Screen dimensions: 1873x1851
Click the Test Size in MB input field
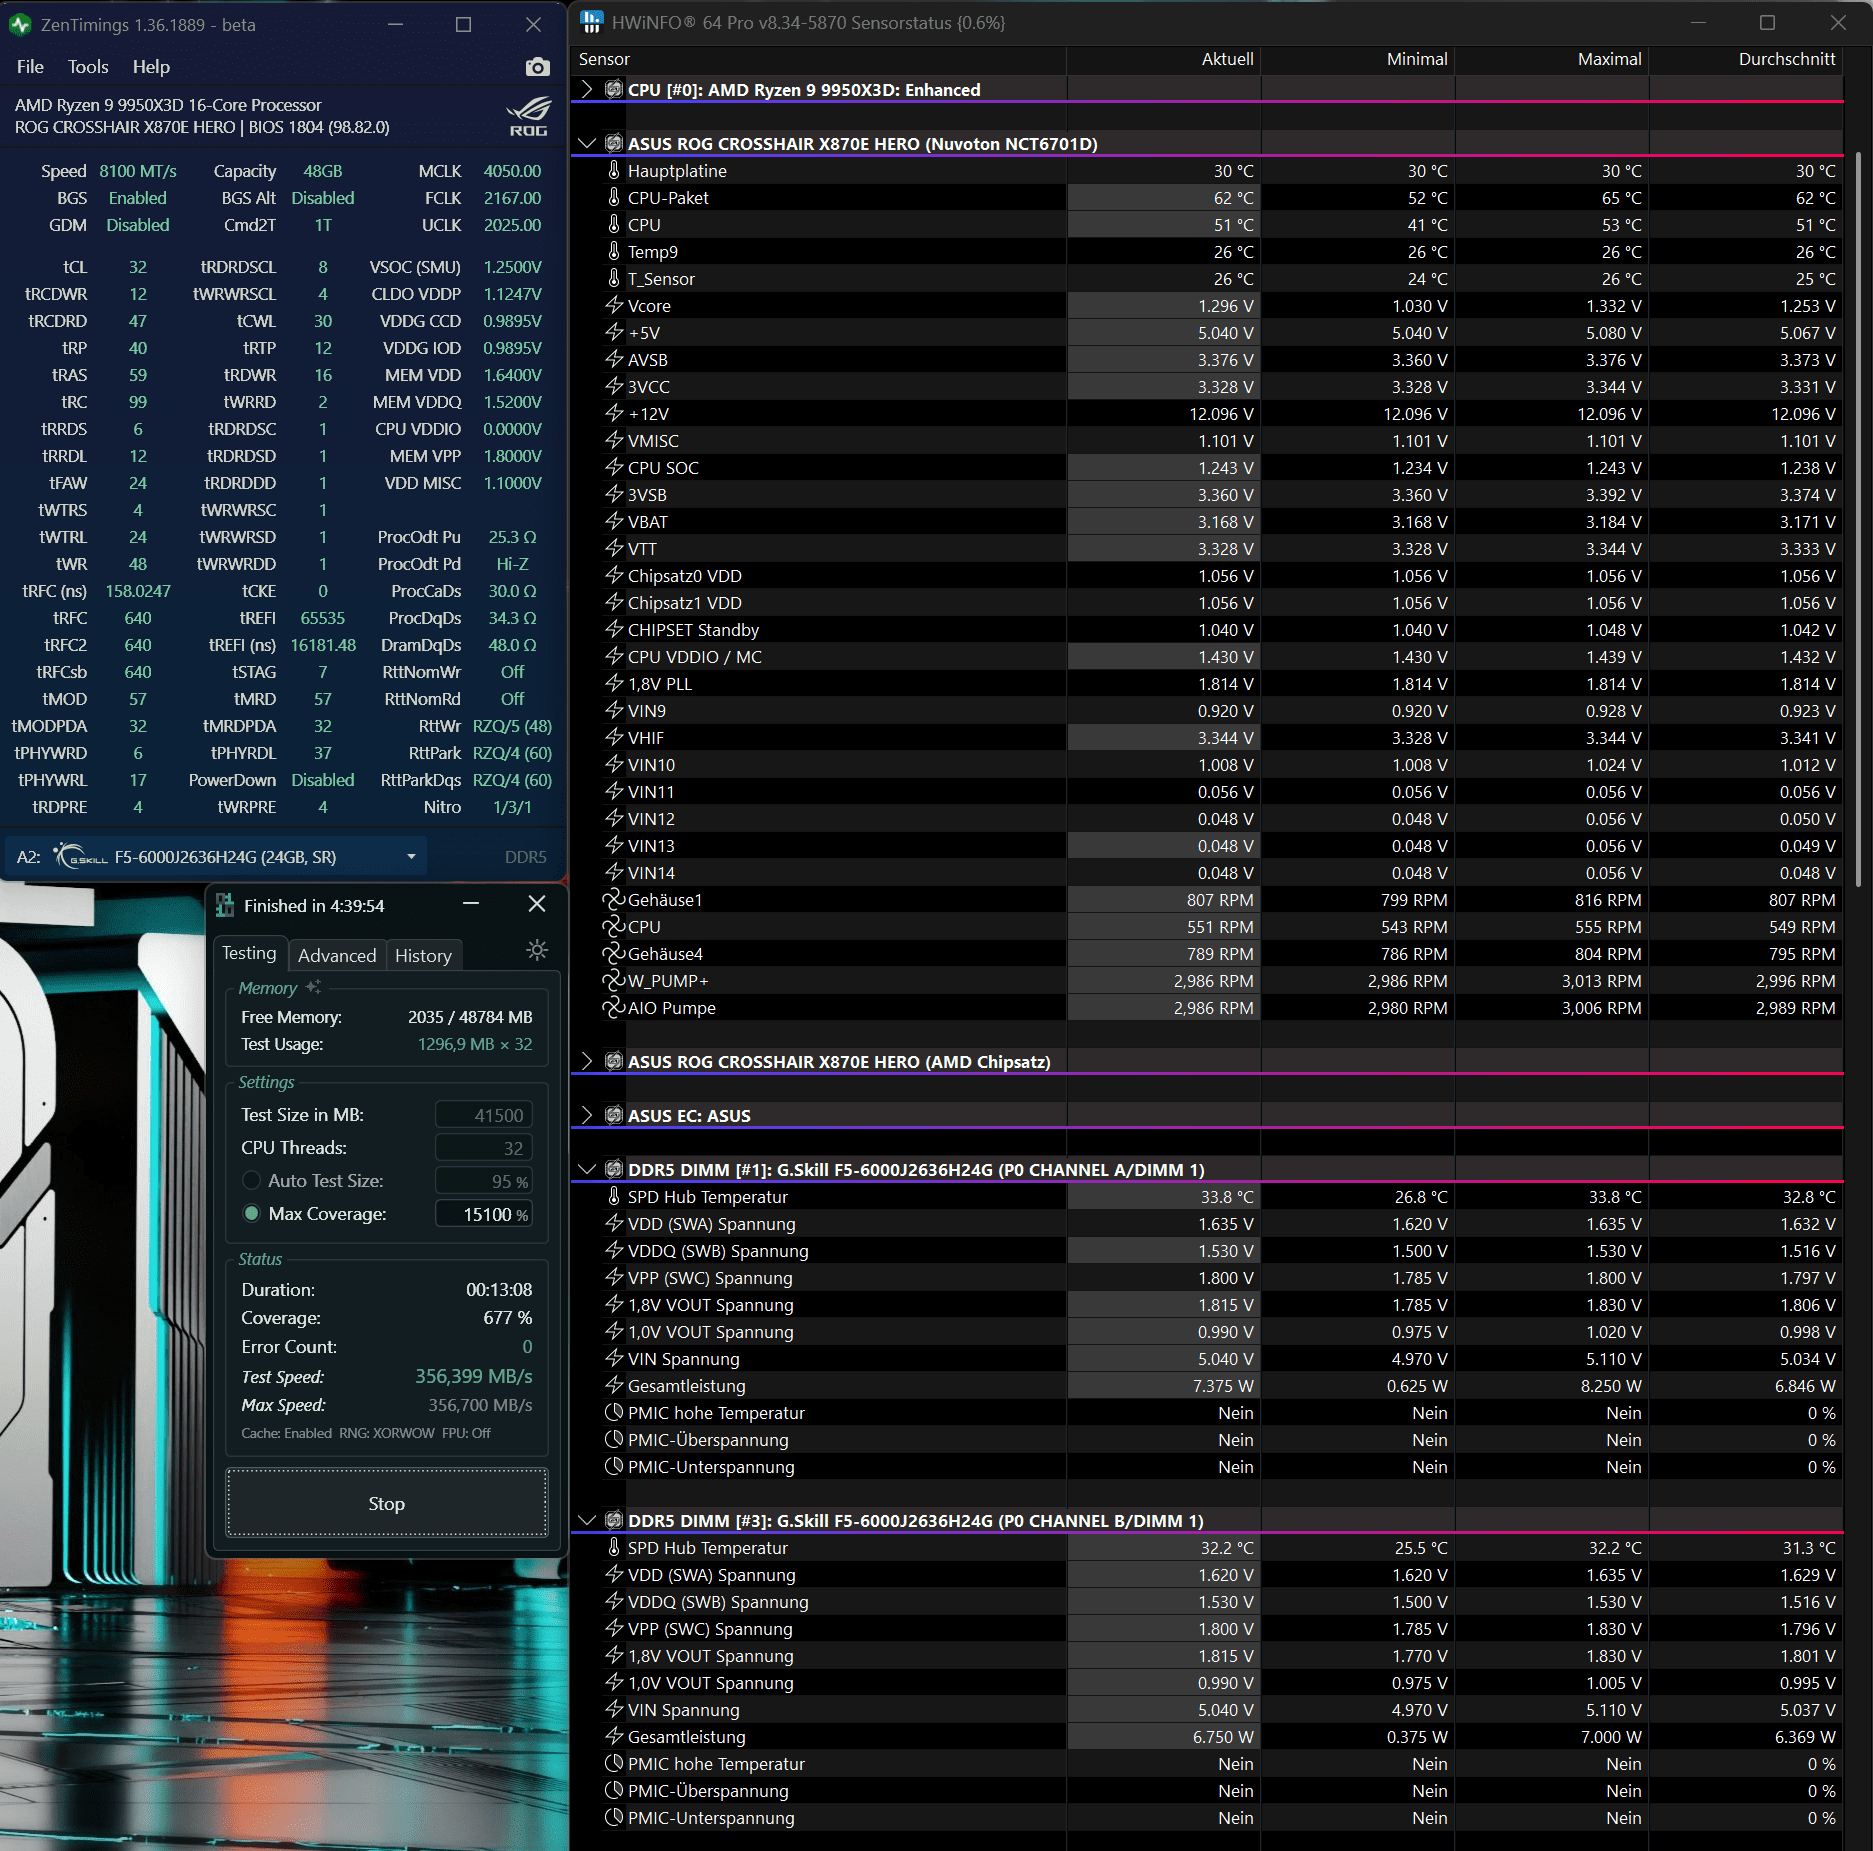tap(483, 1113)
